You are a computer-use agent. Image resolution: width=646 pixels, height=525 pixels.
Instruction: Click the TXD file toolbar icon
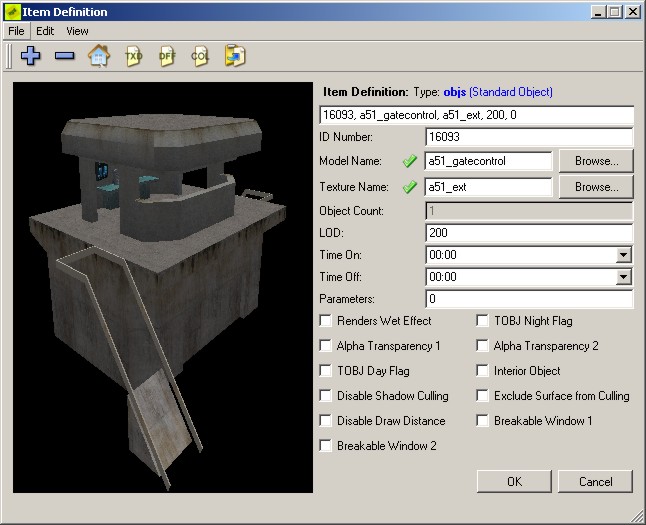pyautogui.click(x=133, y=56)
